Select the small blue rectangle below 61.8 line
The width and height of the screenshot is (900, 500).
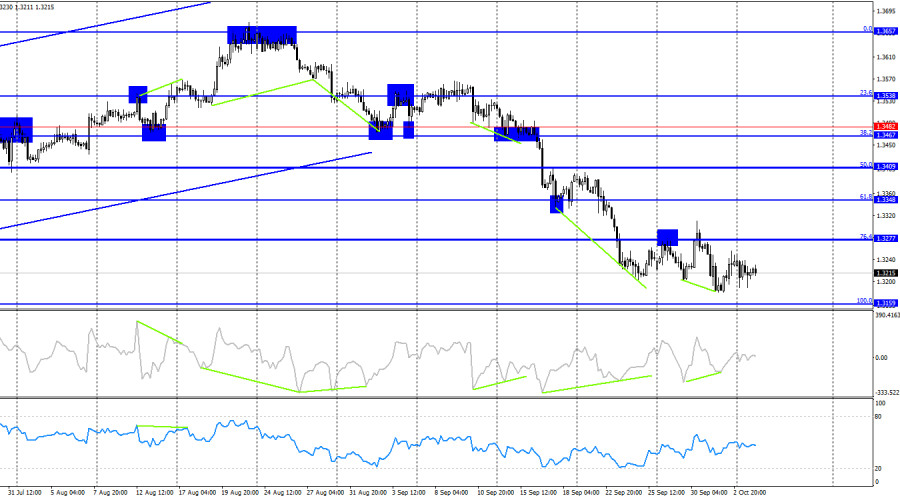click(x=556, y=204)
